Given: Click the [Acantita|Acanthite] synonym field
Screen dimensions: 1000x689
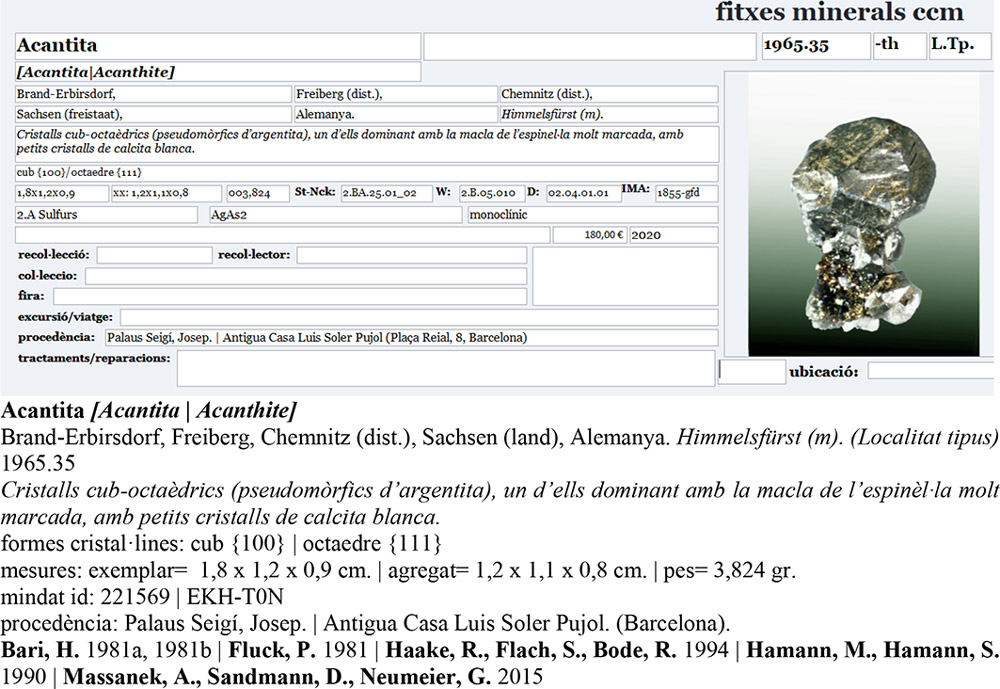Looking at the screenshot, I should click(217, 71).
